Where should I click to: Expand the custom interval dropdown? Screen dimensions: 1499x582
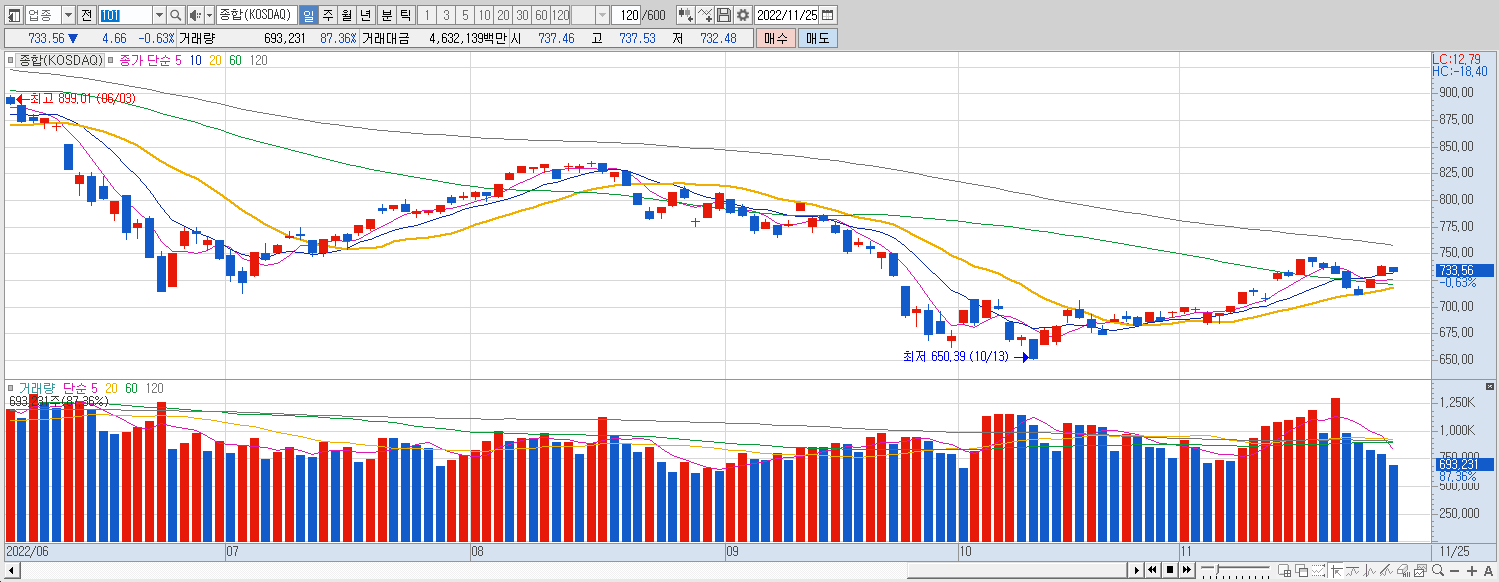point(601,15)
